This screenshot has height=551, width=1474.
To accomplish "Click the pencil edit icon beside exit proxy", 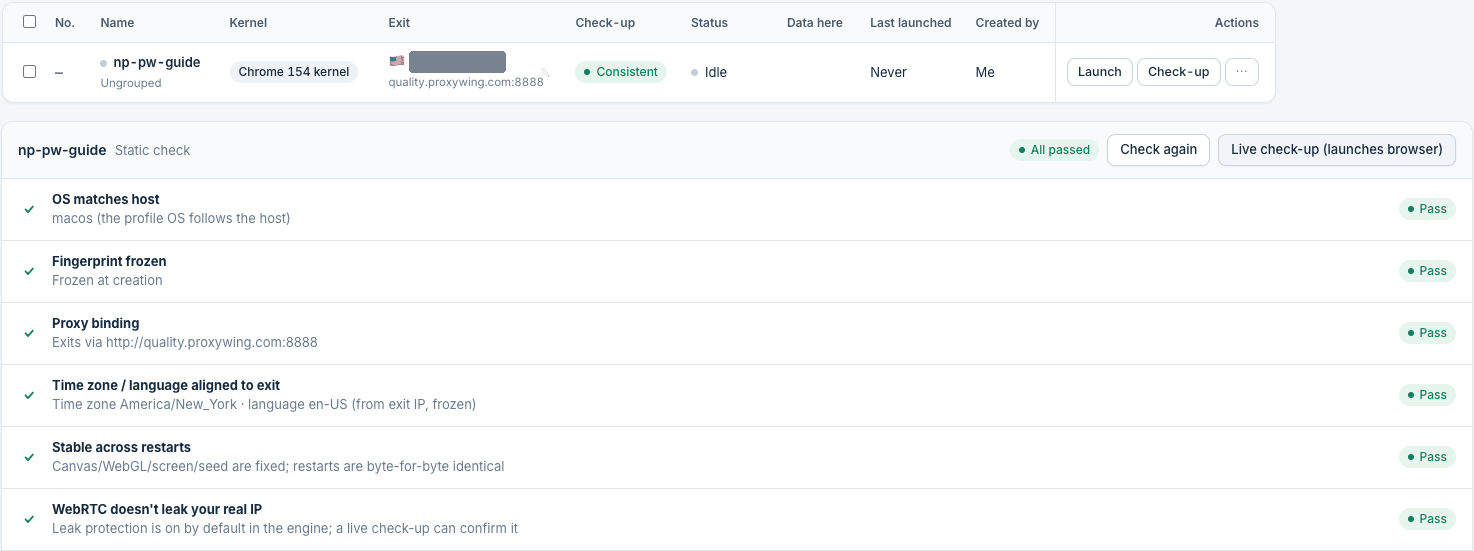I will click(x=545, y=72).
